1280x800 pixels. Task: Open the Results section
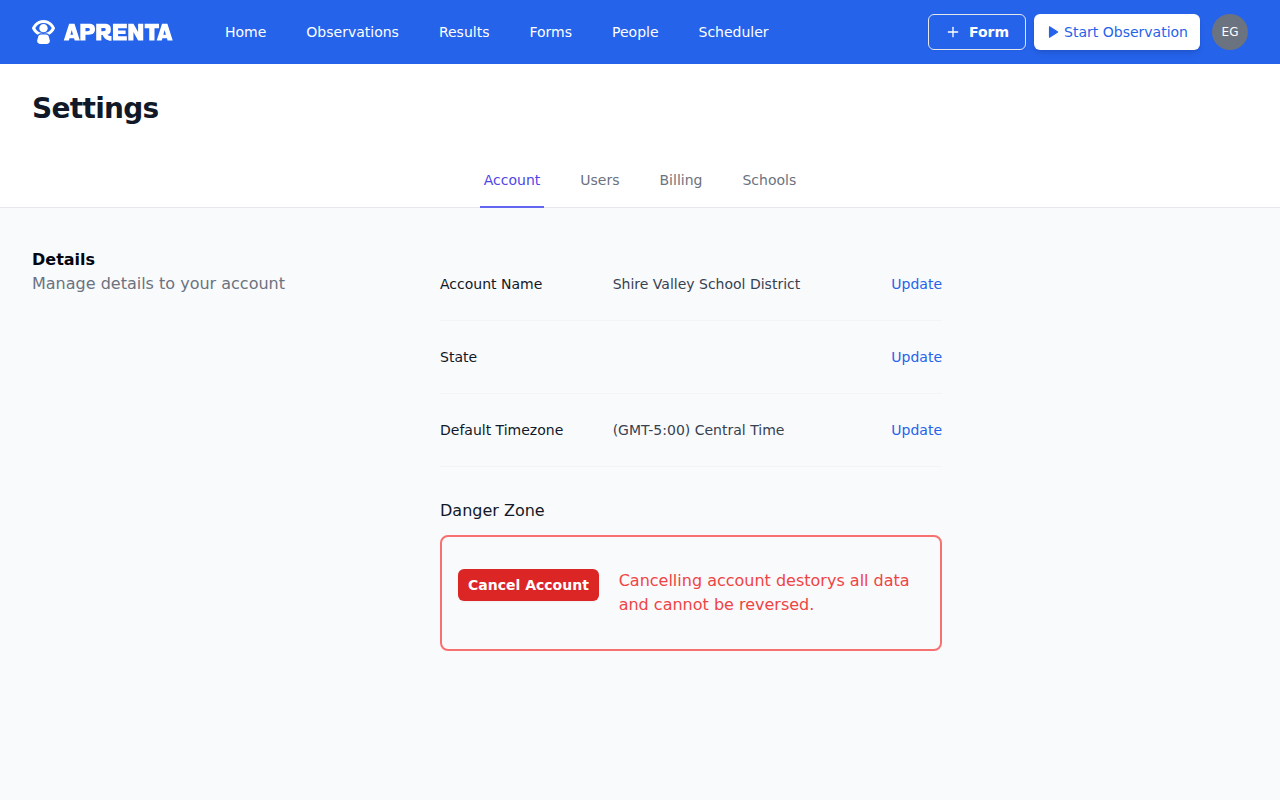[x=464, y=32]
